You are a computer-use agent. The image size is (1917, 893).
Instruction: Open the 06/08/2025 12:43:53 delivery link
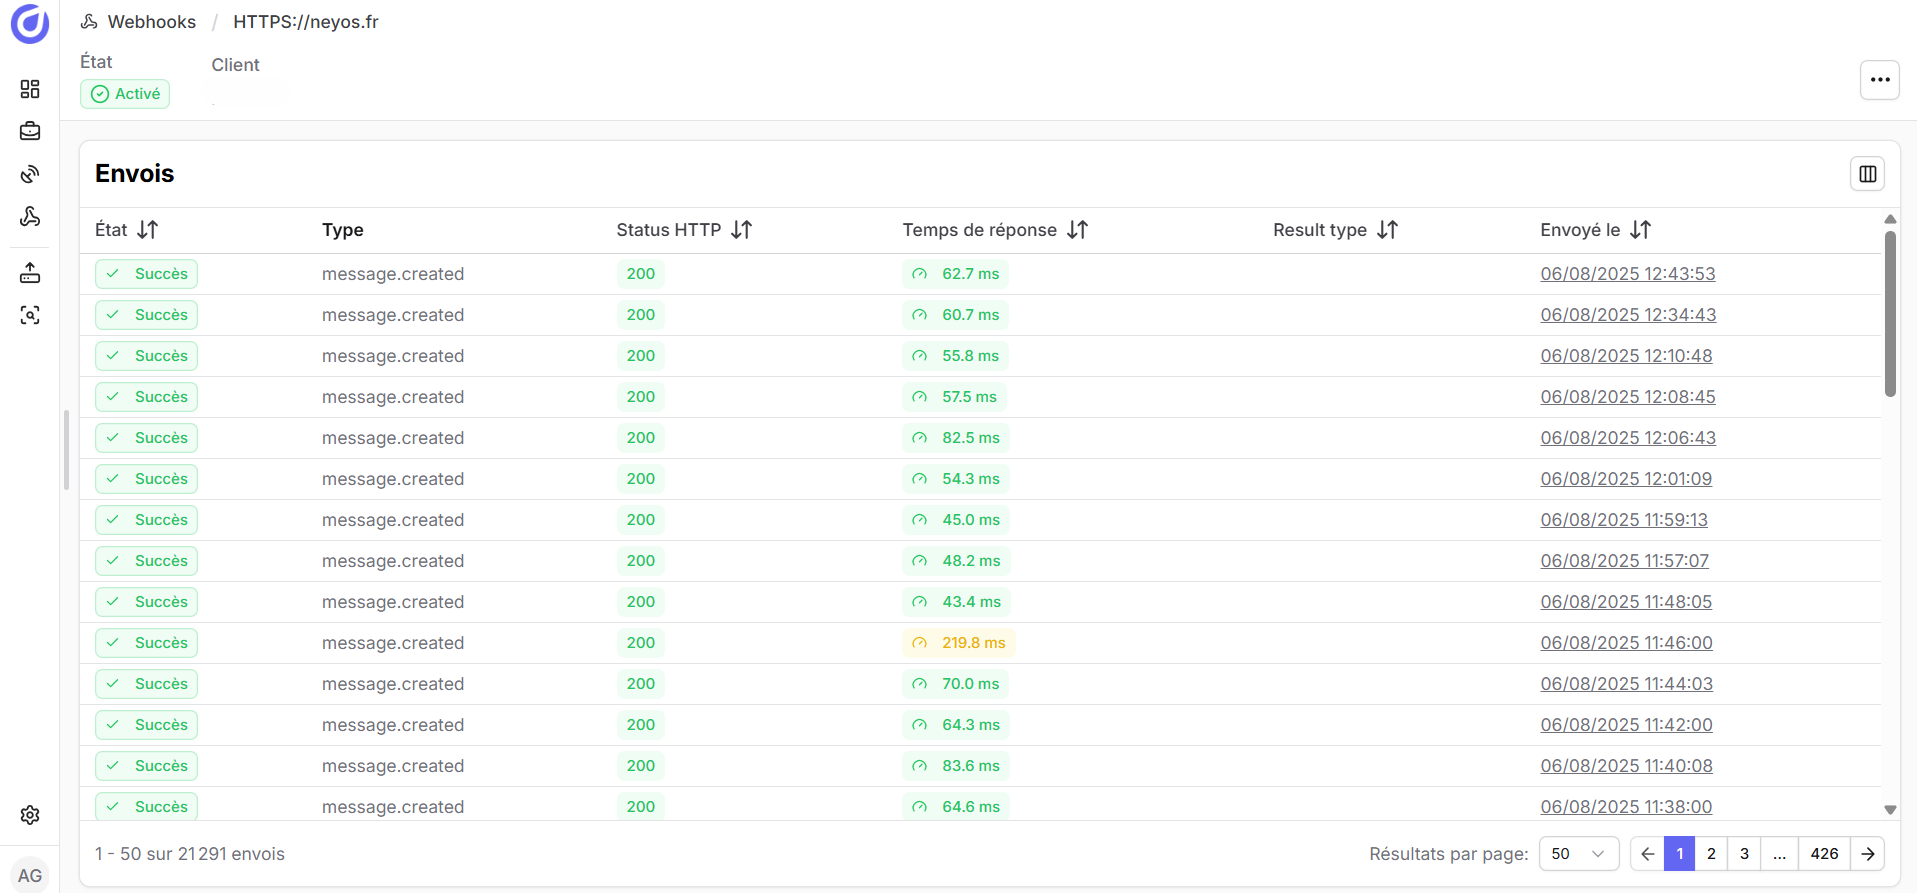[1627, 274]
